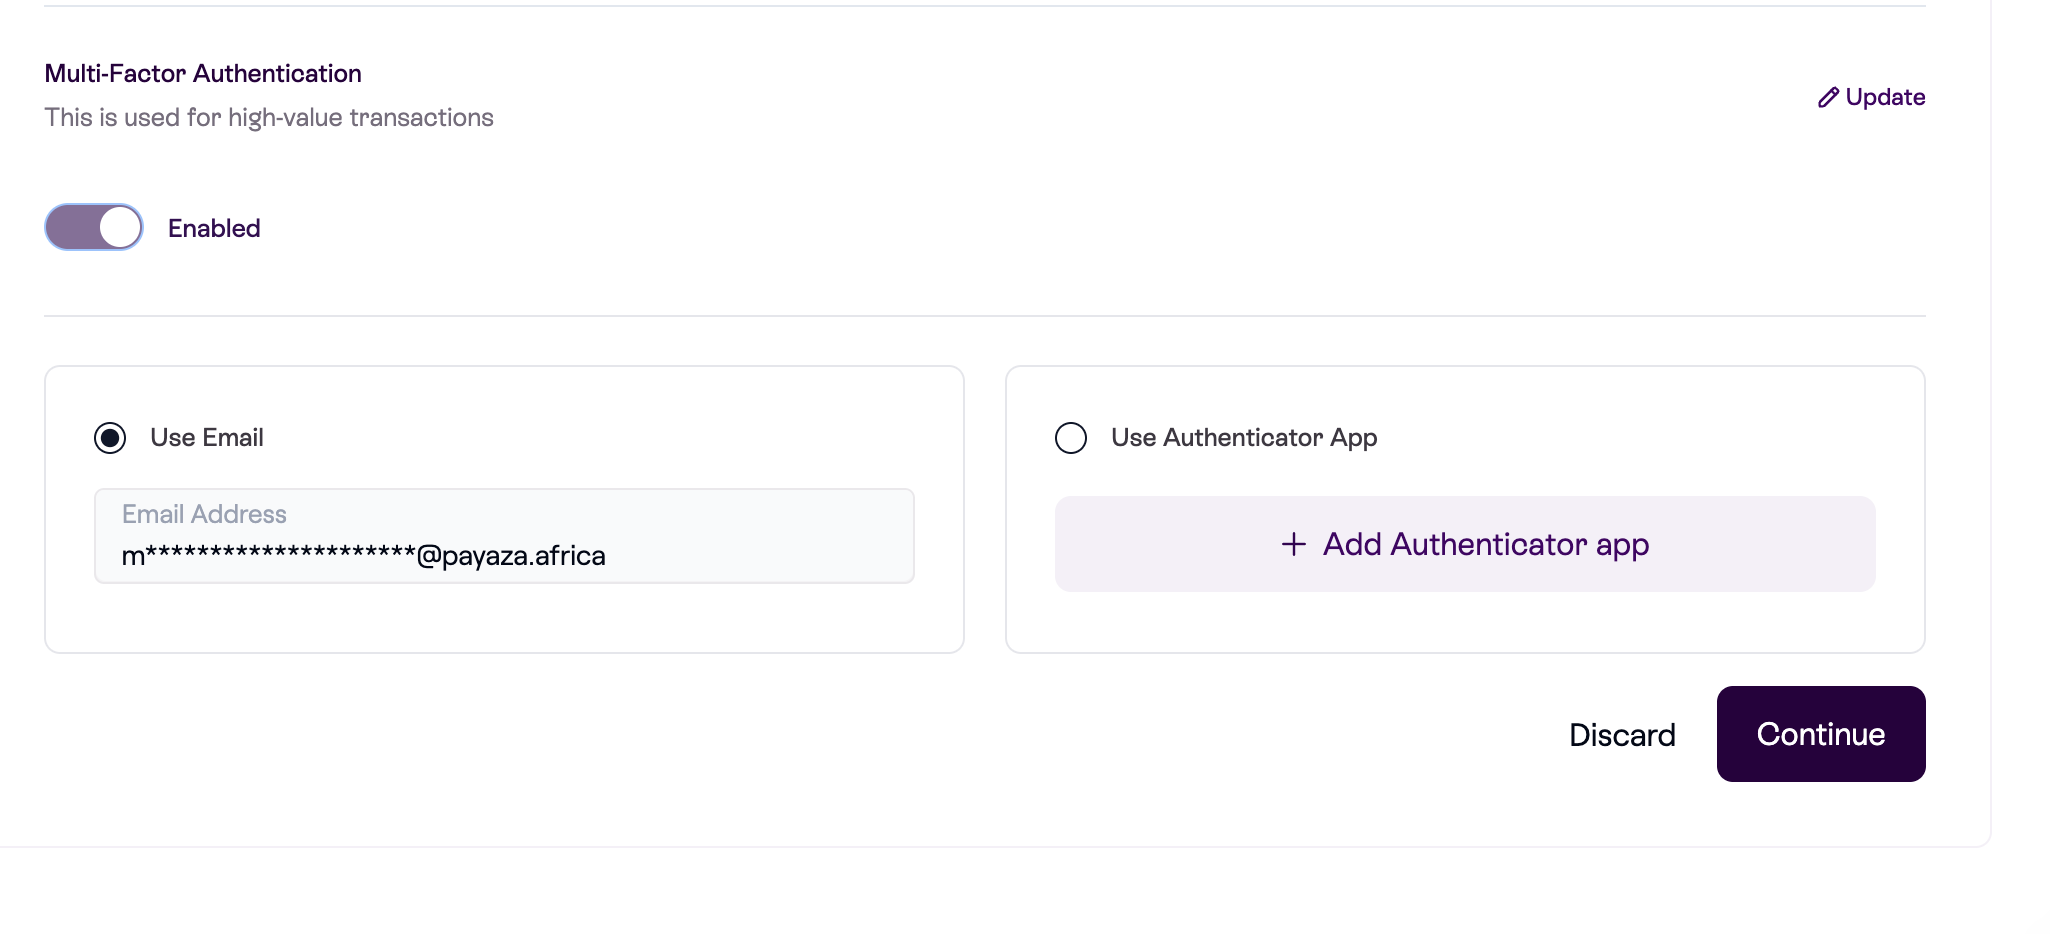Click the Multi-Factor Authentication heading
Viewport: 2050px width, 934px height.
[203, 74]
